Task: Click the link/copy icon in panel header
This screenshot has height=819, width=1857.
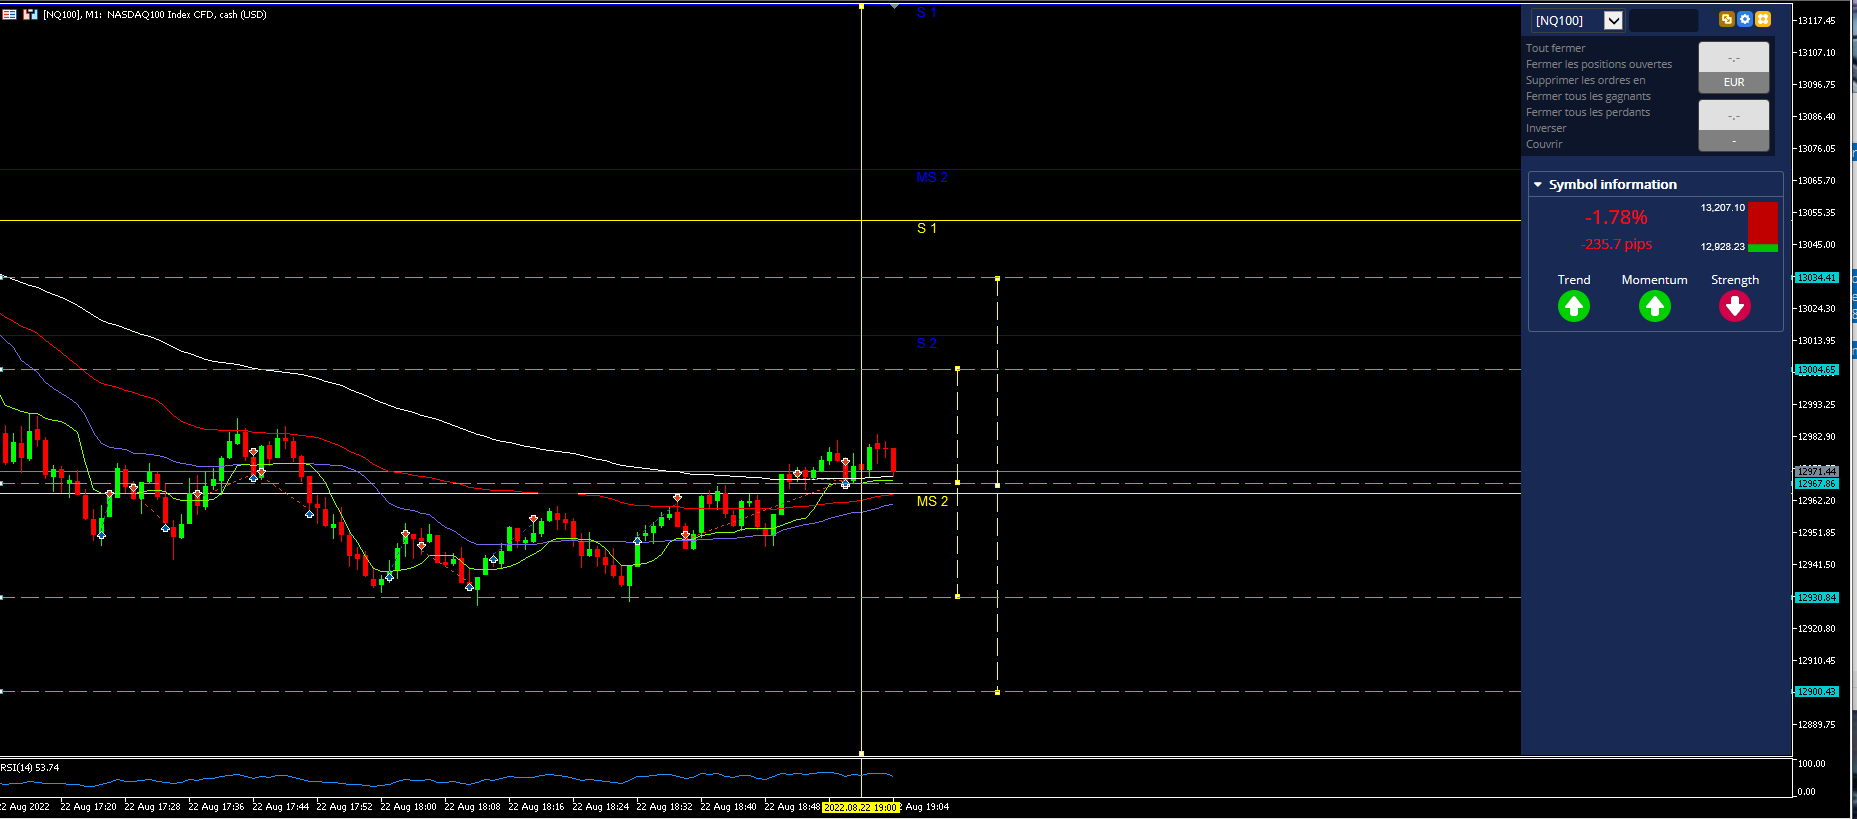Action: point(1727,19)
